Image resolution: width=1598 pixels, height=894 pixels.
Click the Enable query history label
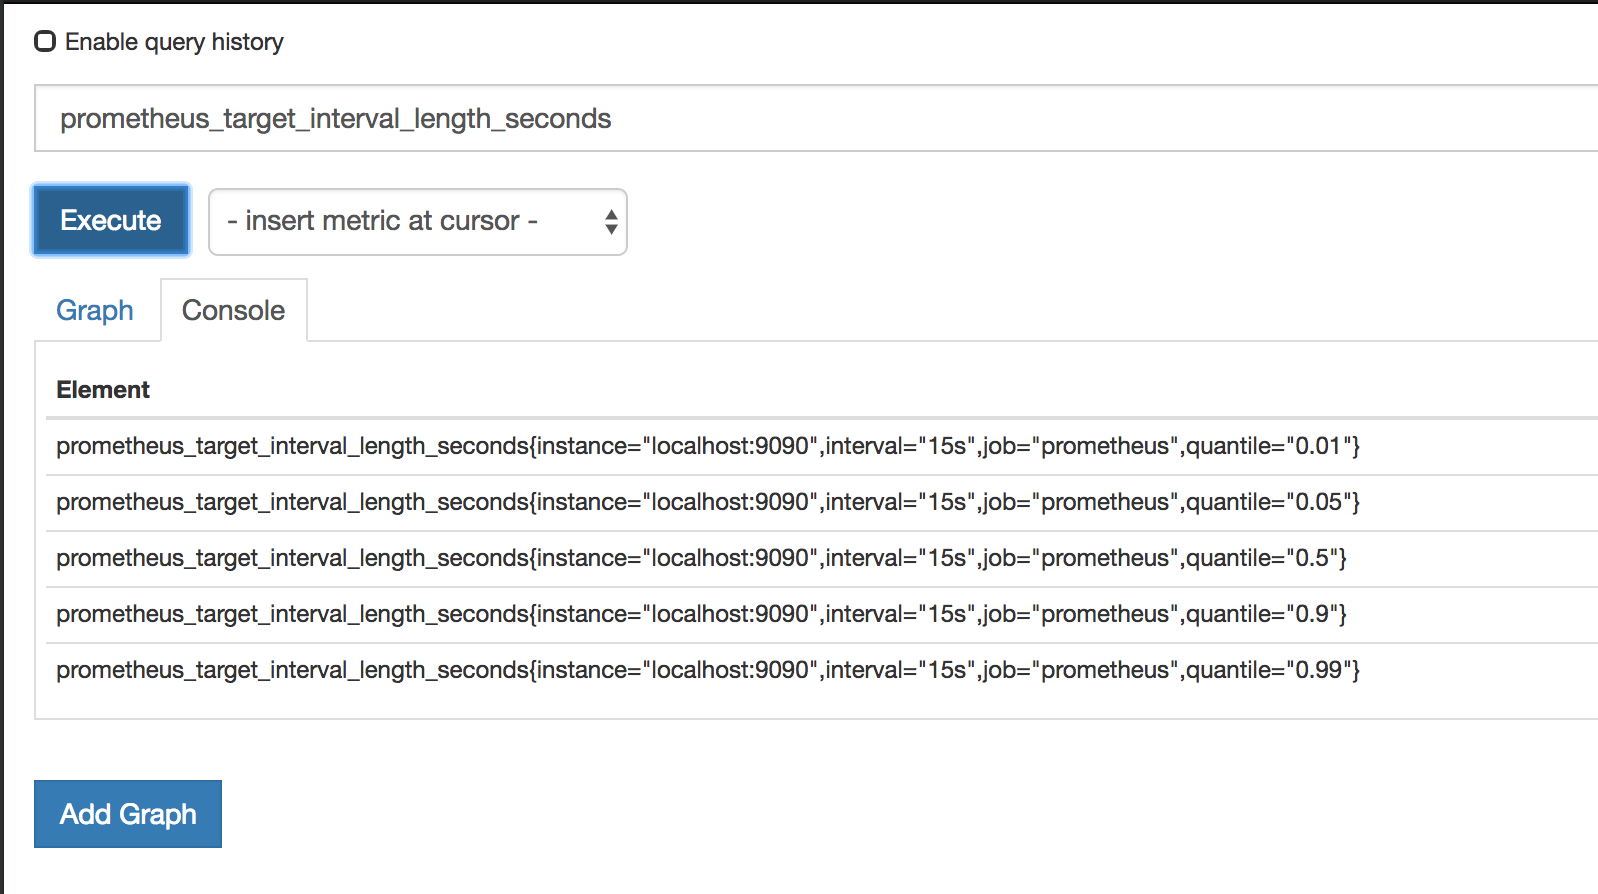[174, 42]
